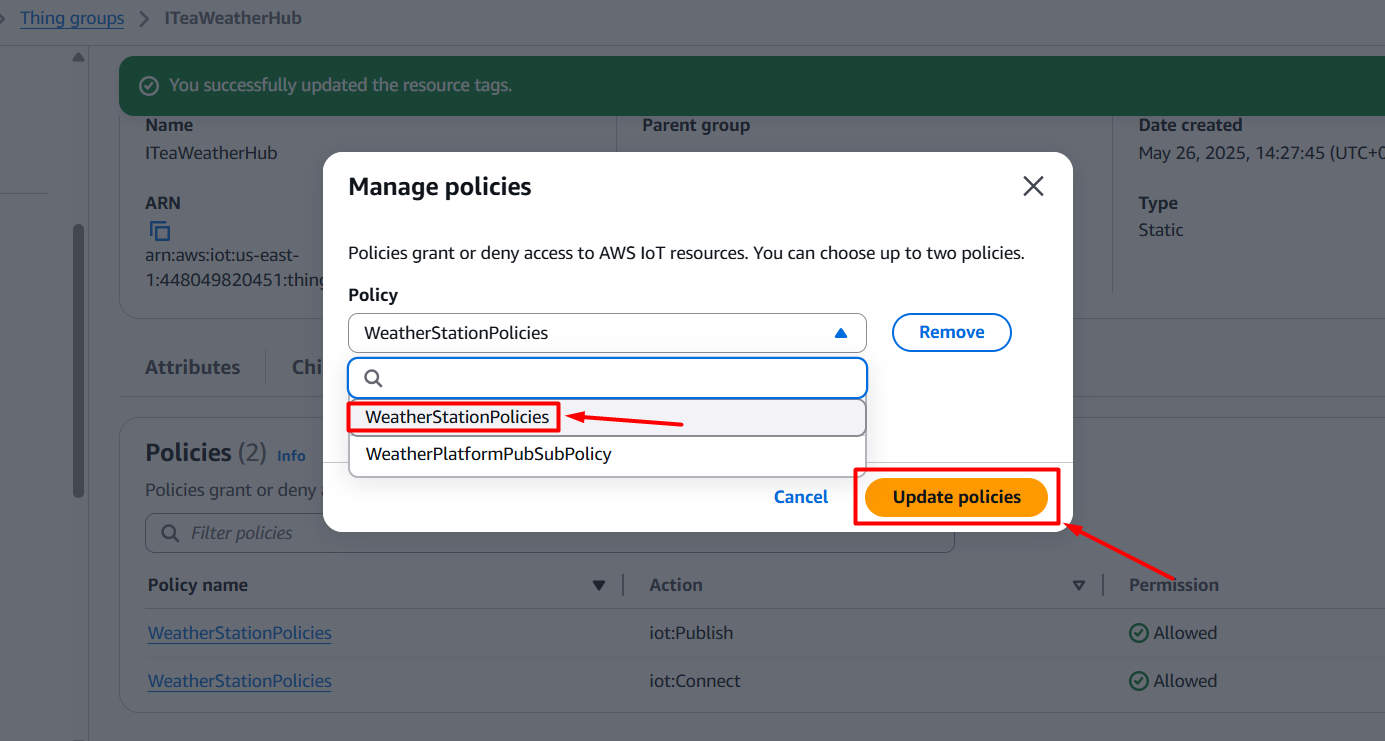
Task: Close the Manage policies dialog with the X
Action: click(1033, 186)
